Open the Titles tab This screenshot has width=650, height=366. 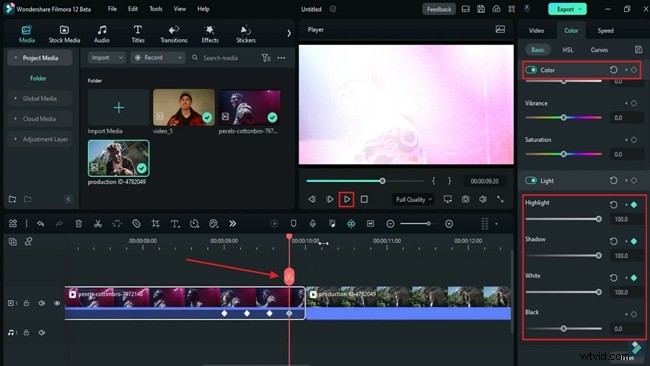(138, 34)
